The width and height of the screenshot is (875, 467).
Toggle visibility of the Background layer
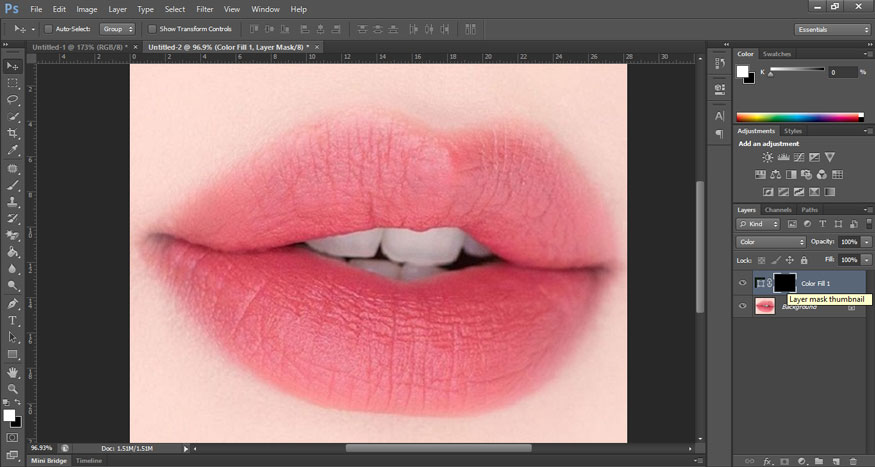[x=742, y=306]
